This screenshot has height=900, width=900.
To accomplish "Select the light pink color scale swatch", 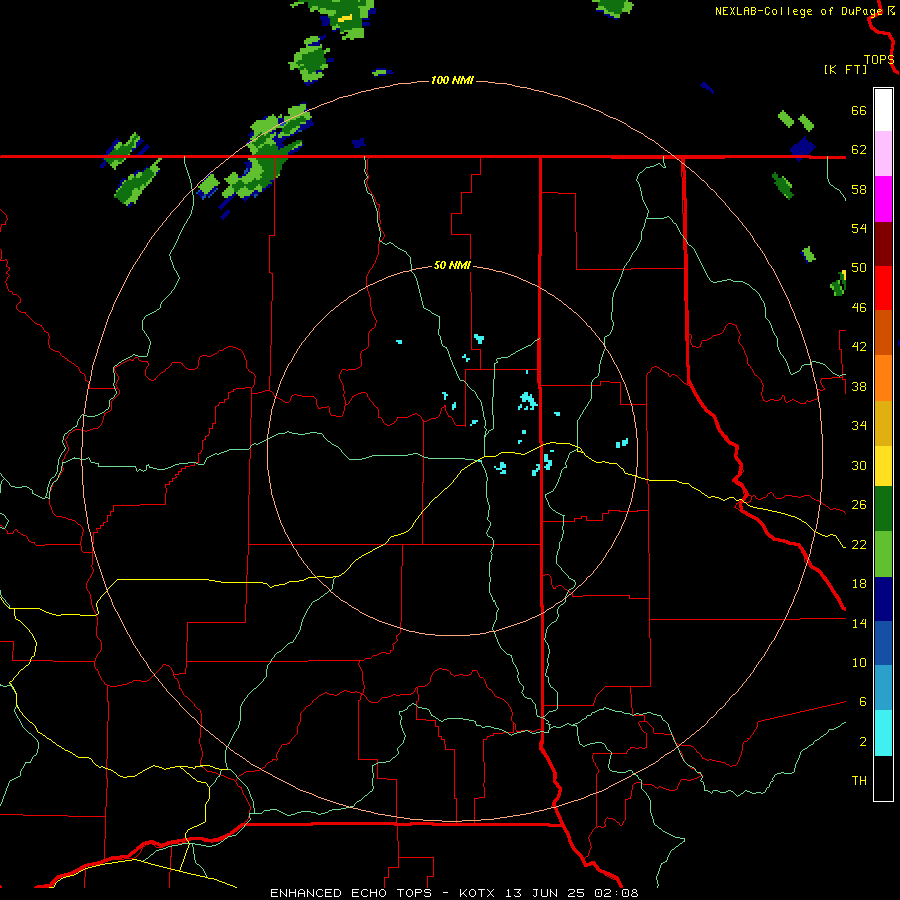I will coord(883,154).
